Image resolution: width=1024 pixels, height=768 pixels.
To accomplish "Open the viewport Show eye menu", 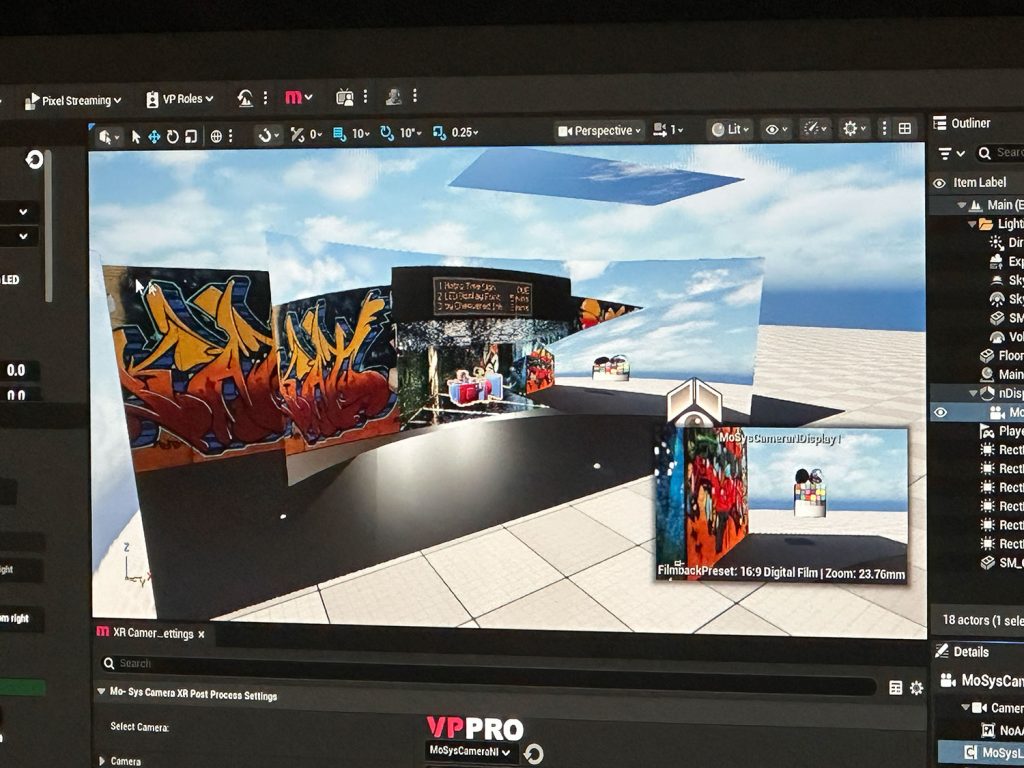I will tap(774, 129).
